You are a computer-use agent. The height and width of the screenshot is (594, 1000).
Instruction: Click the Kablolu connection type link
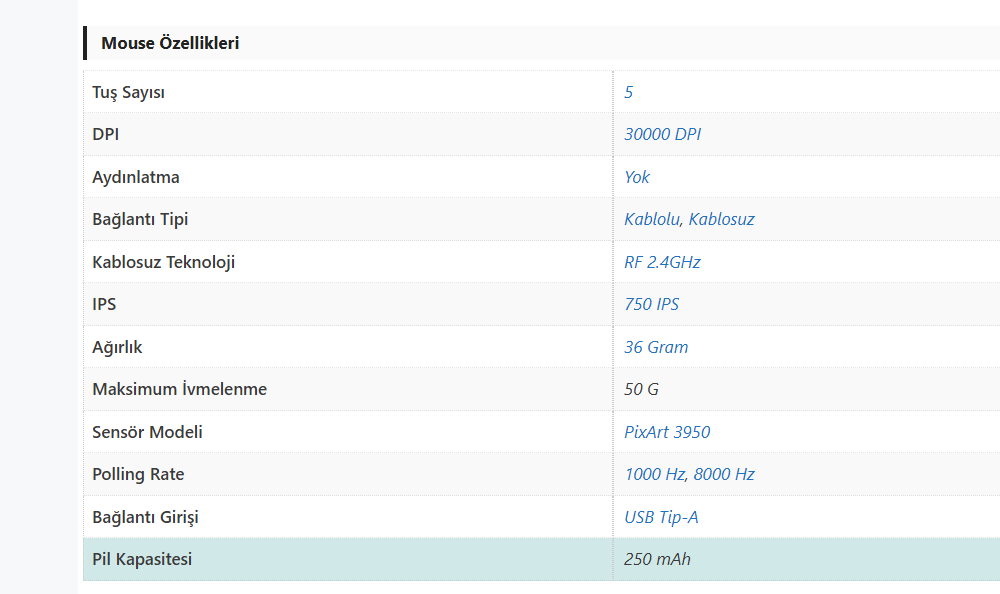(653, 219)
